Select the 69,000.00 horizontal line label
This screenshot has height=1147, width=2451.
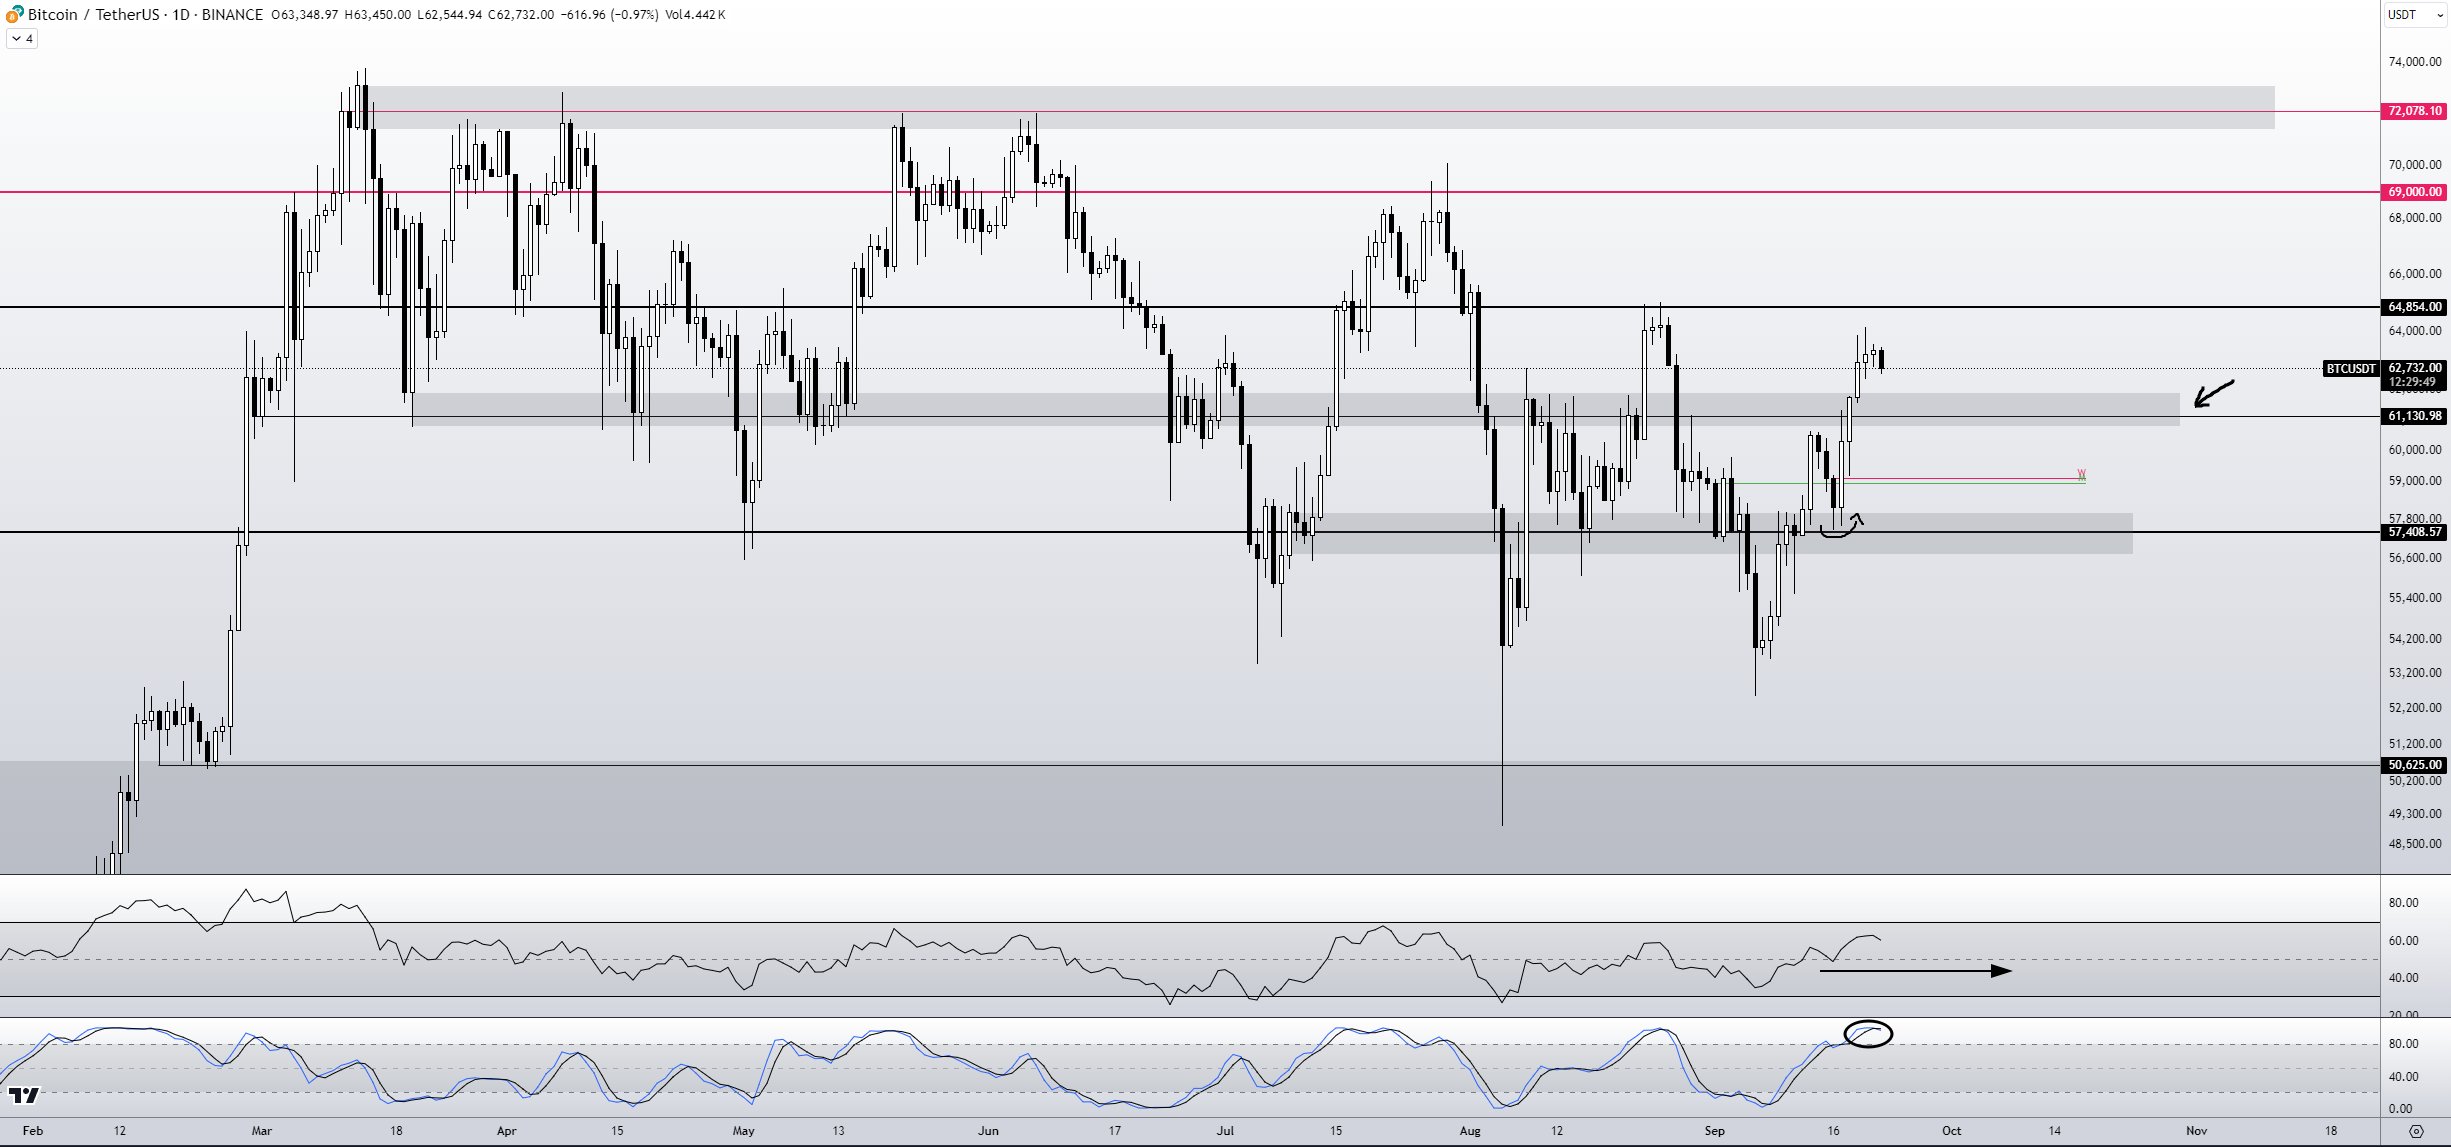2414,192
